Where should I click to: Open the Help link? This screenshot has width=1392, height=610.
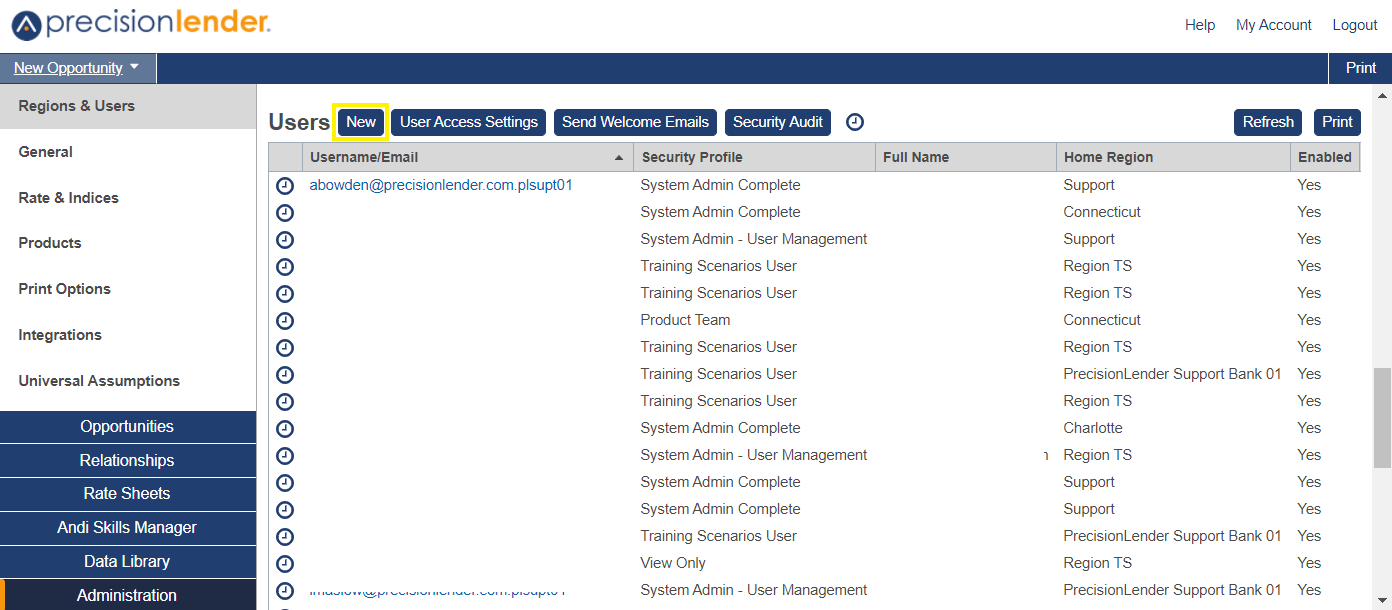pyautogui.click(x=1200, y=25)
